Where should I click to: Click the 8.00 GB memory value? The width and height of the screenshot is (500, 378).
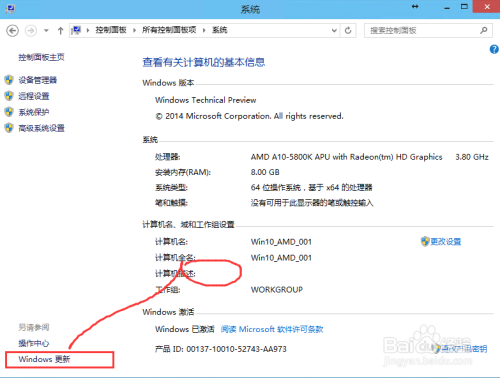pyautogui.click(x=265, y=172)
